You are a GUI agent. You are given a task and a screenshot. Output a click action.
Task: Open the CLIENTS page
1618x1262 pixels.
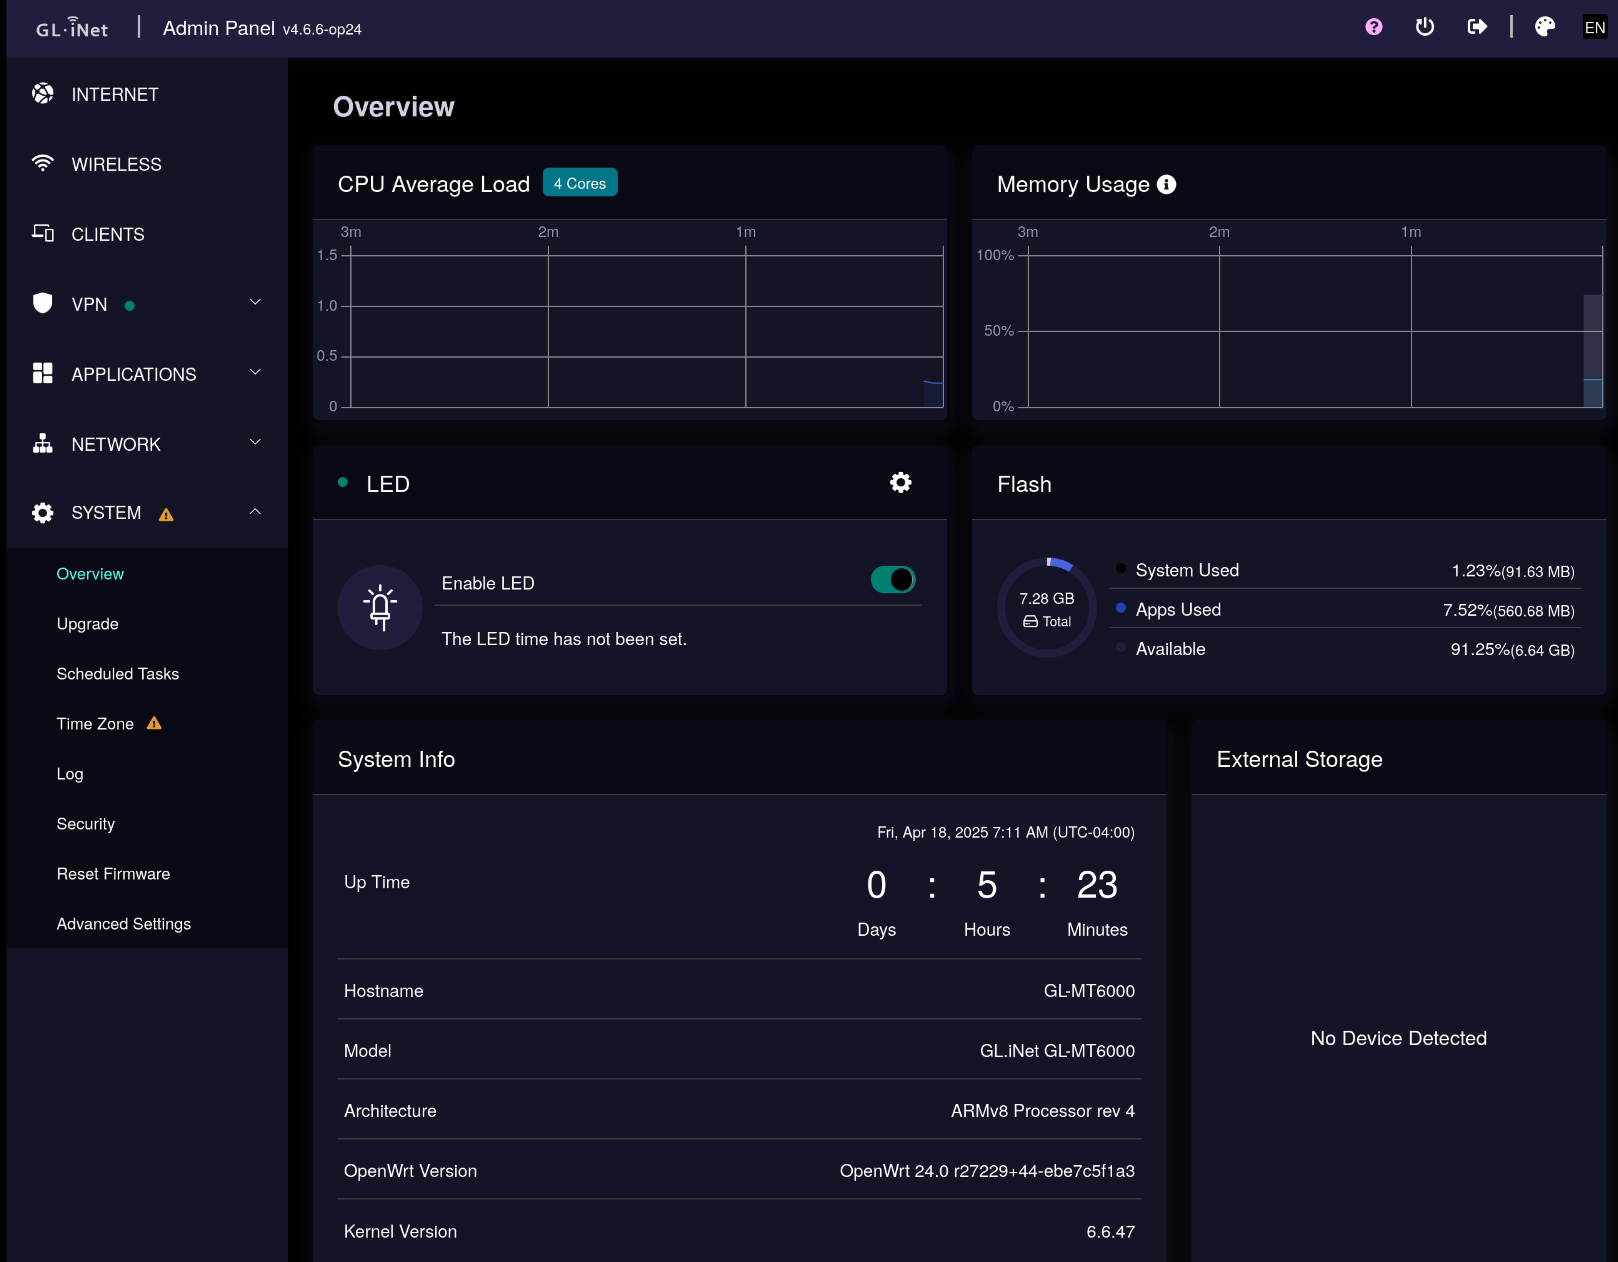(x=108, y=235)
